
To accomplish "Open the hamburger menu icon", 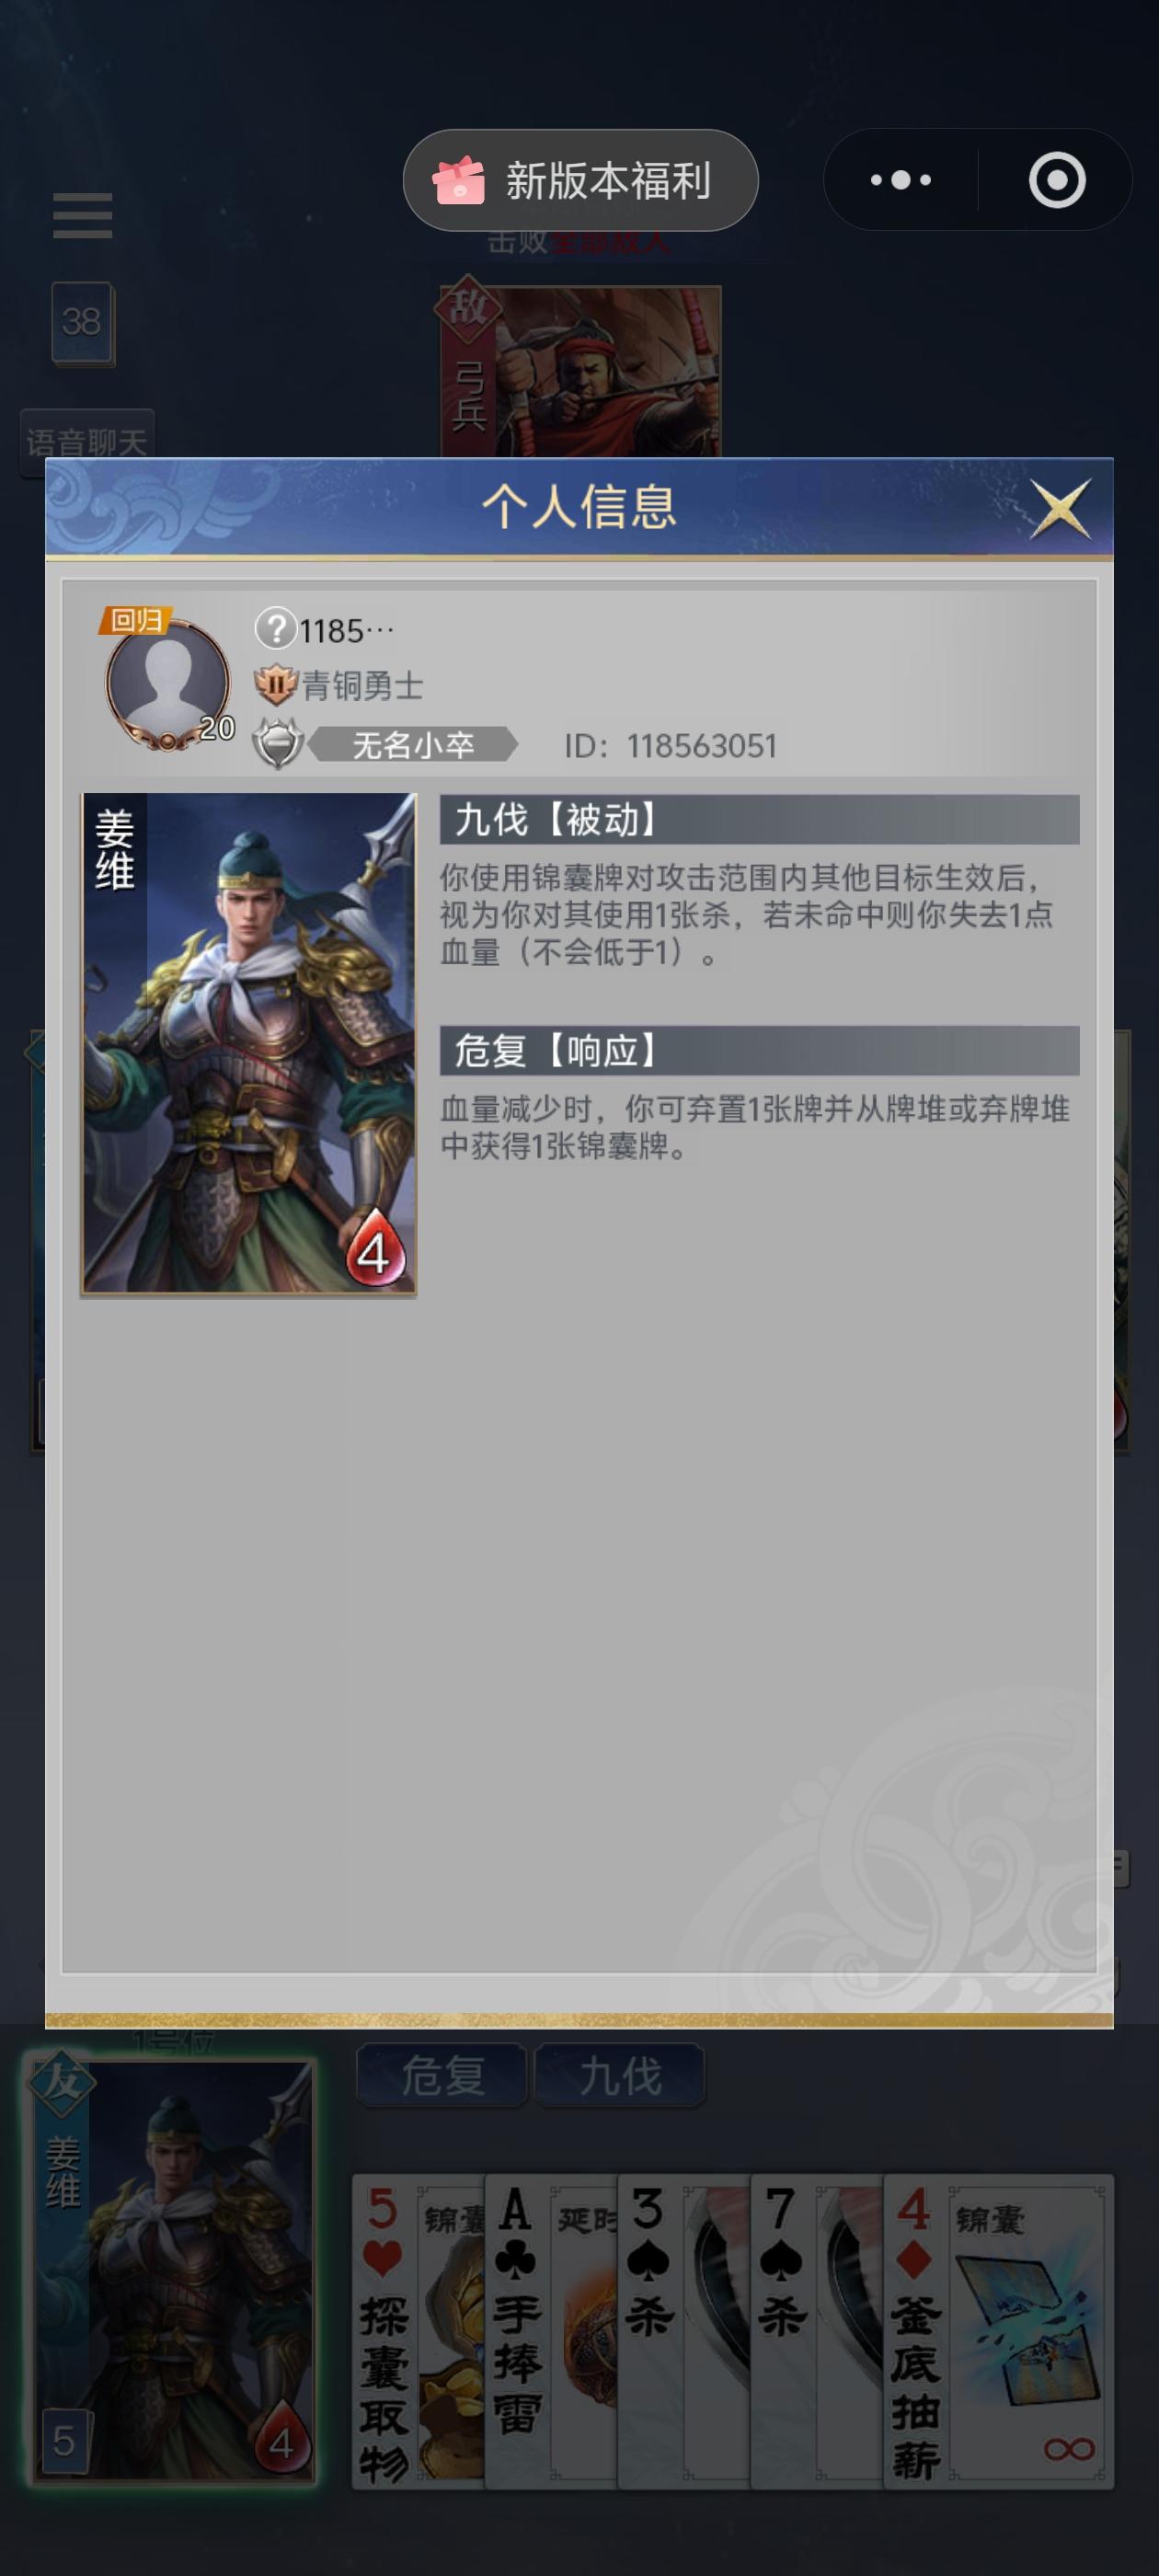I will click(x=82, y=215).
